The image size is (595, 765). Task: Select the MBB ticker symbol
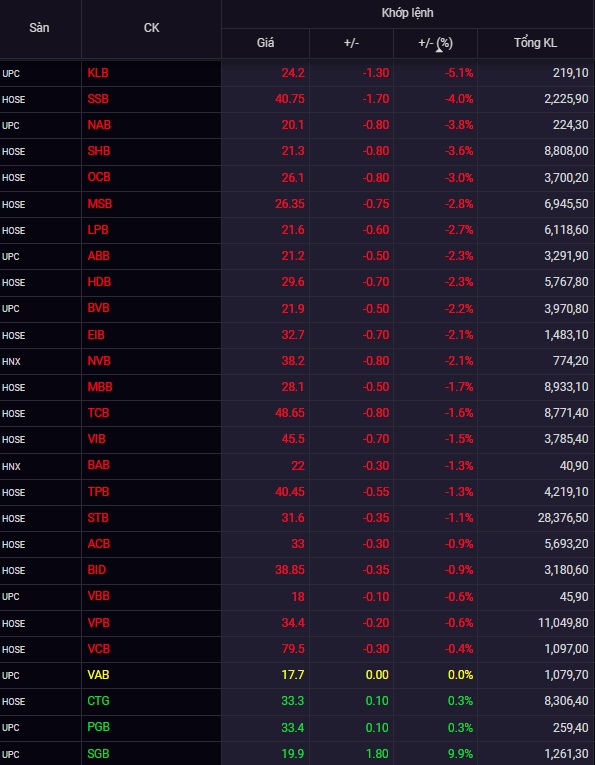tap(100, 387)
